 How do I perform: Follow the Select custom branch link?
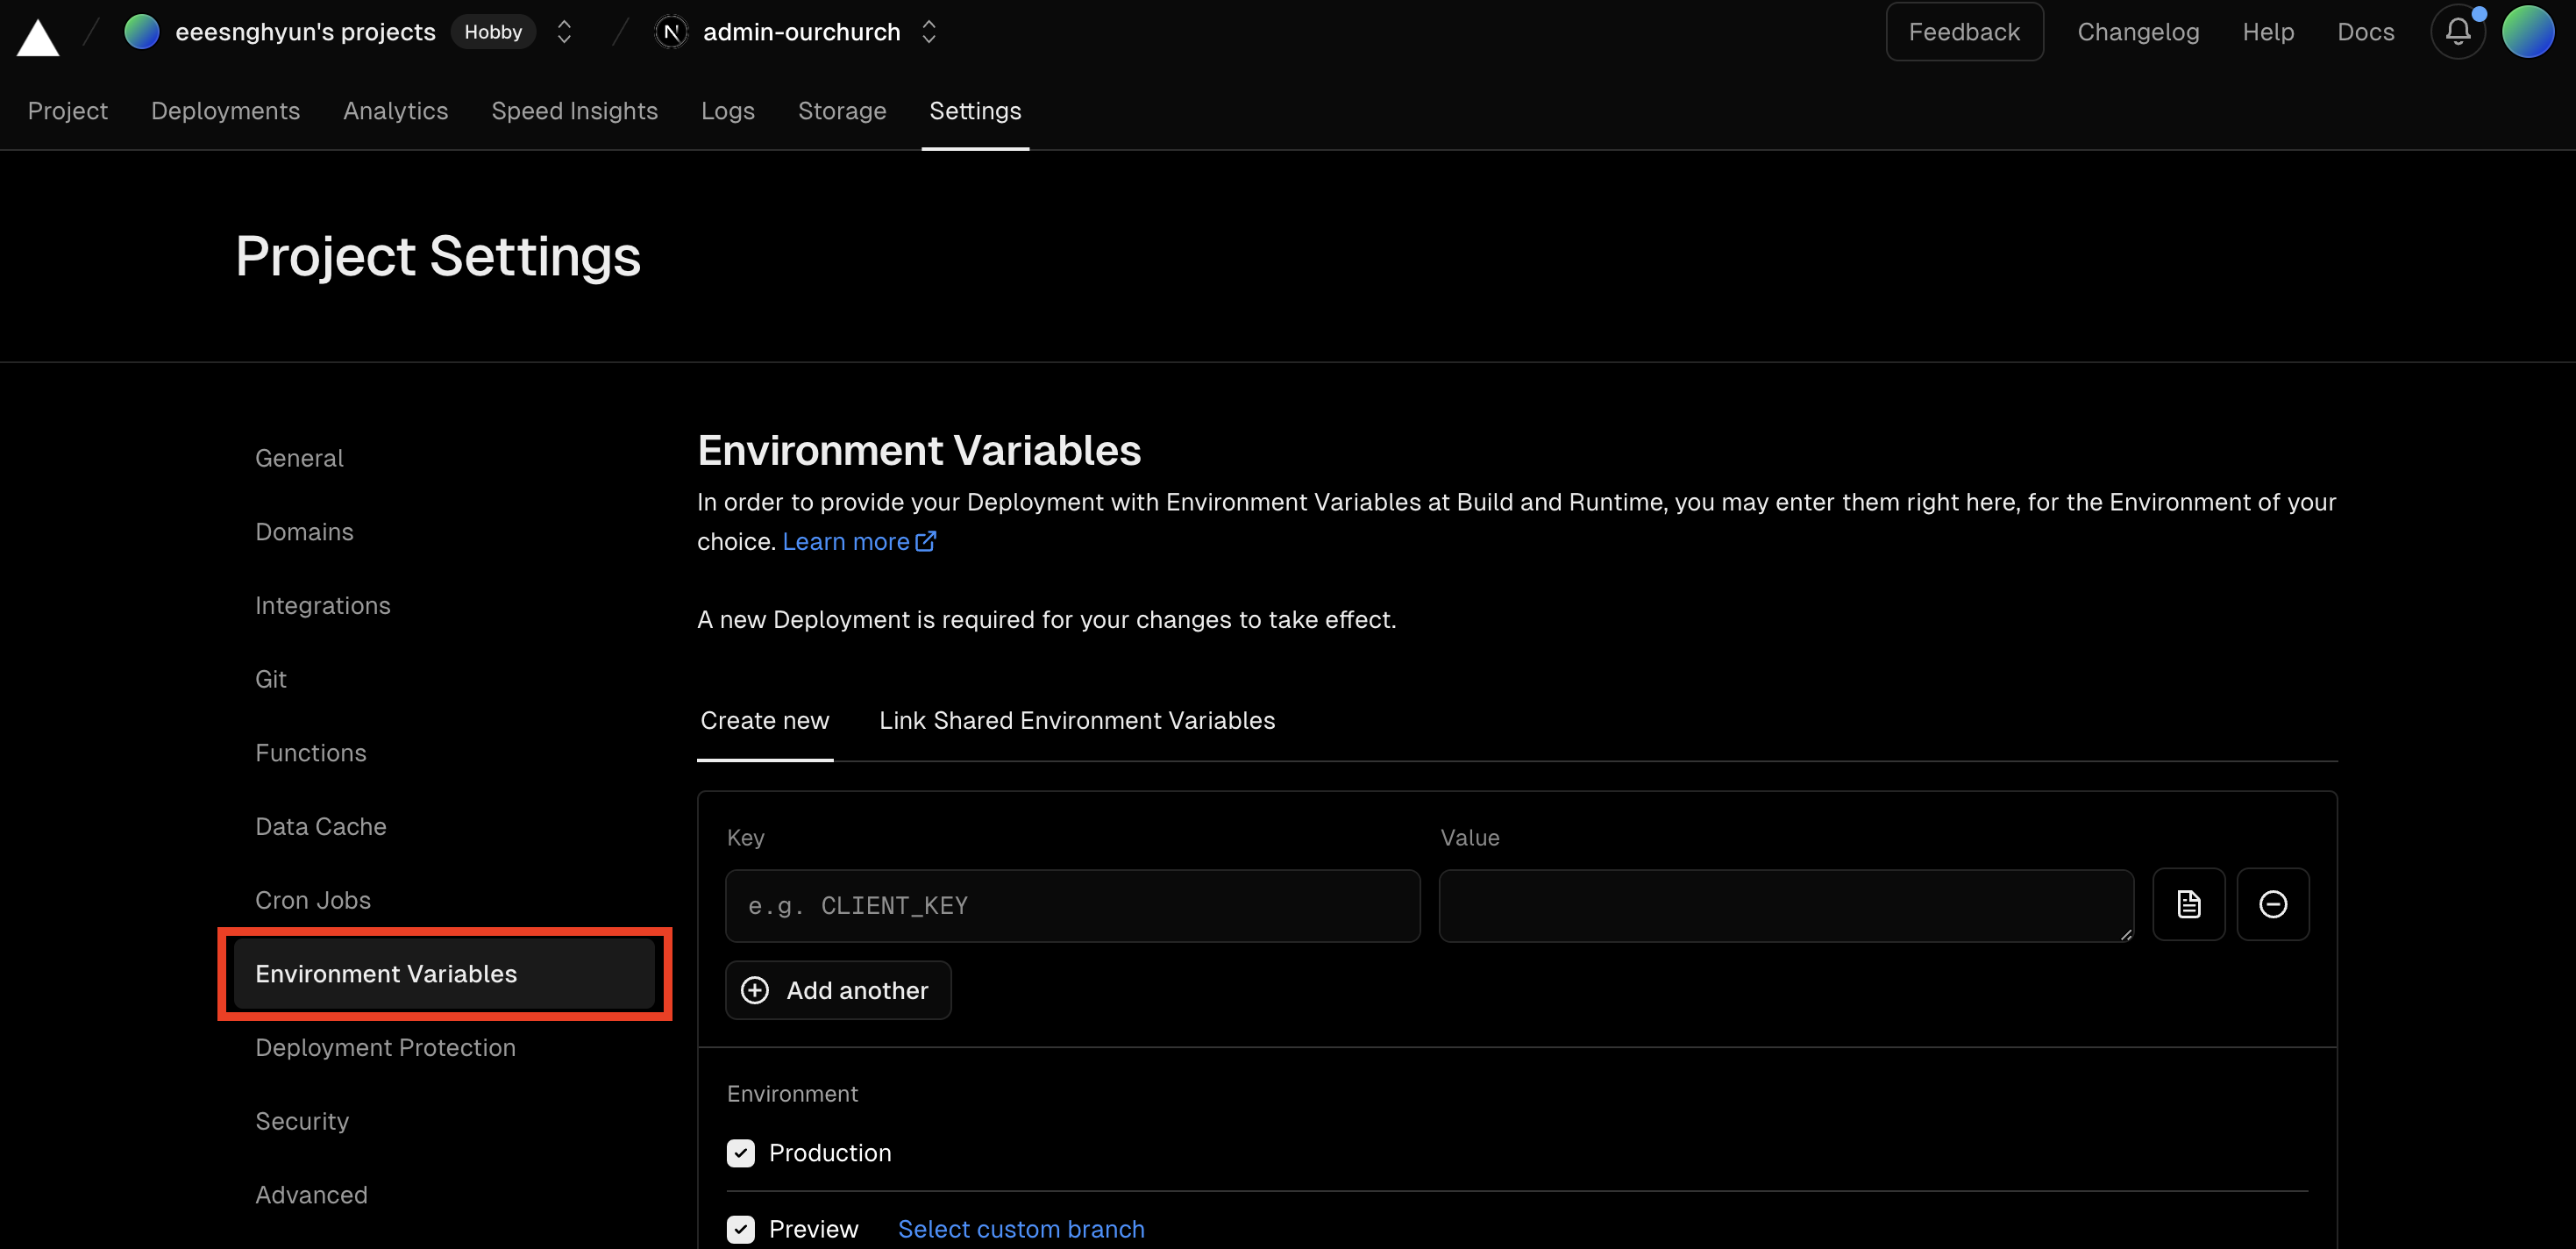[x=1020, y=1229]
